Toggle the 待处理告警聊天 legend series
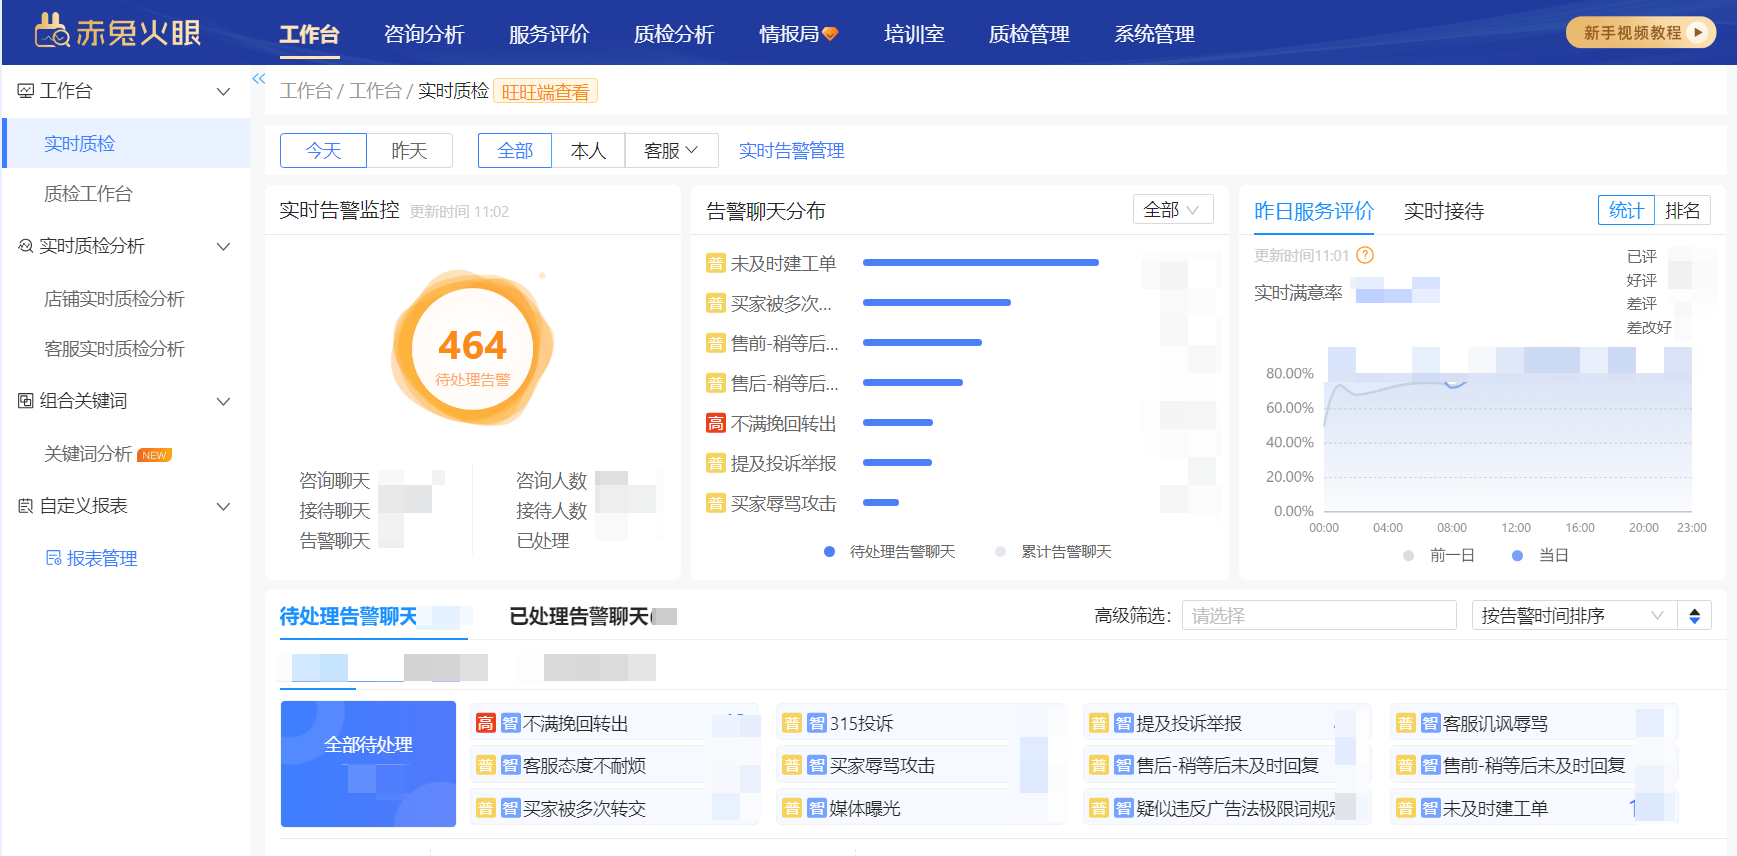The height and width of the screenshot is (856, 1737). [x=890, y=552]
